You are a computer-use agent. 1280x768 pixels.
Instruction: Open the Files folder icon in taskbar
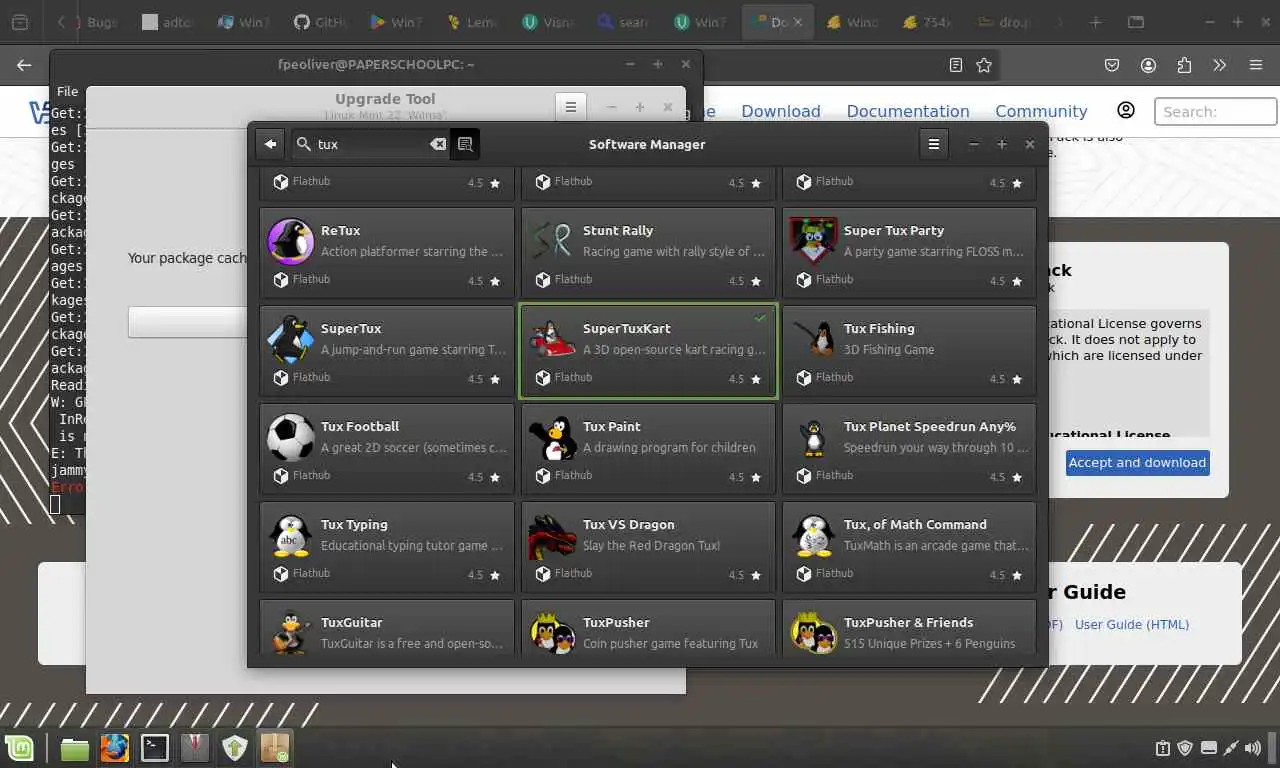pos(75,748)
